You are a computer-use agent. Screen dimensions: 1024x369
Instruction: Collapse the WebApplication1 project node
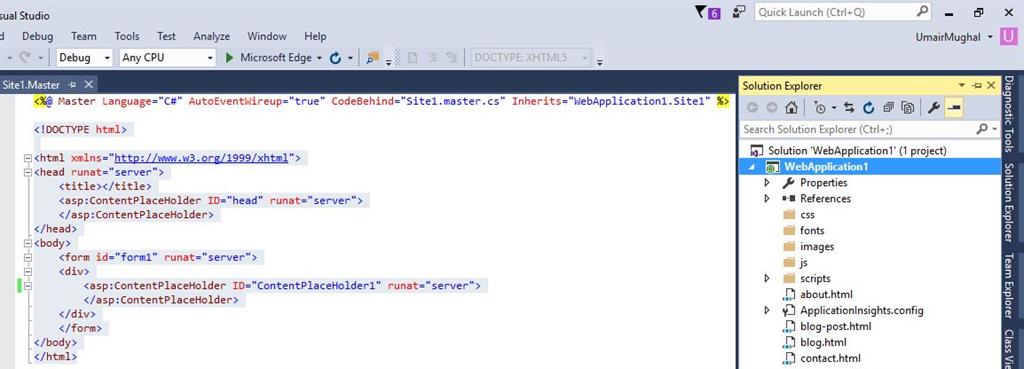point(752,167)
